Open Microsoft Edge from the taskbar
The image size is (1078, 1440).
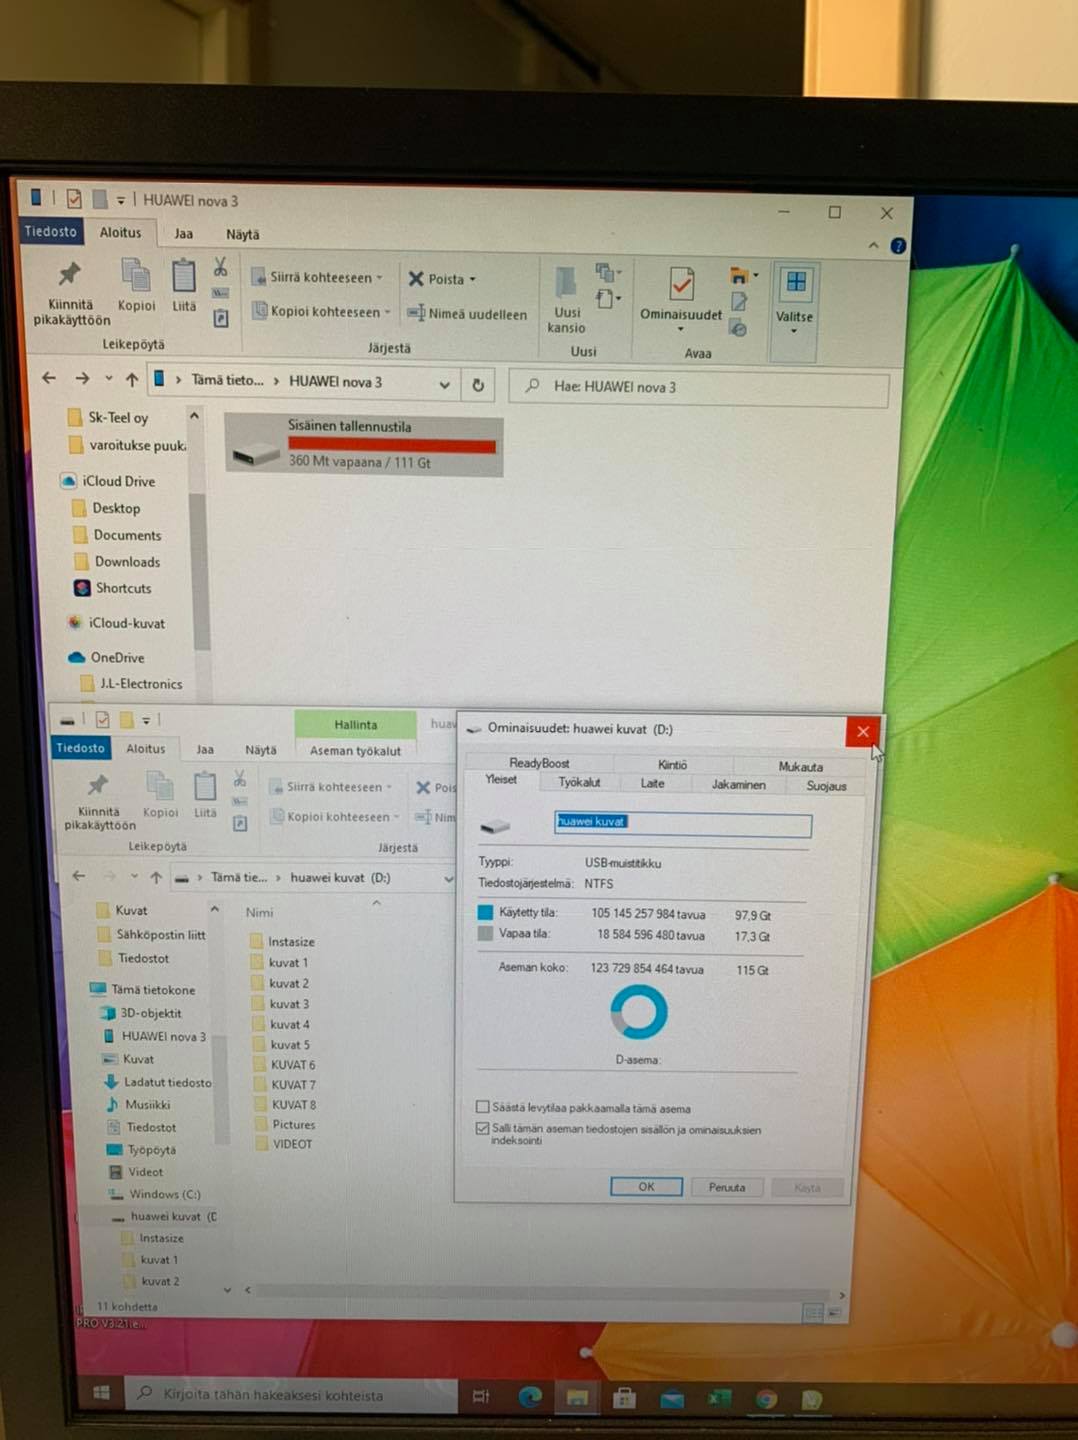tap(530, 1396)
